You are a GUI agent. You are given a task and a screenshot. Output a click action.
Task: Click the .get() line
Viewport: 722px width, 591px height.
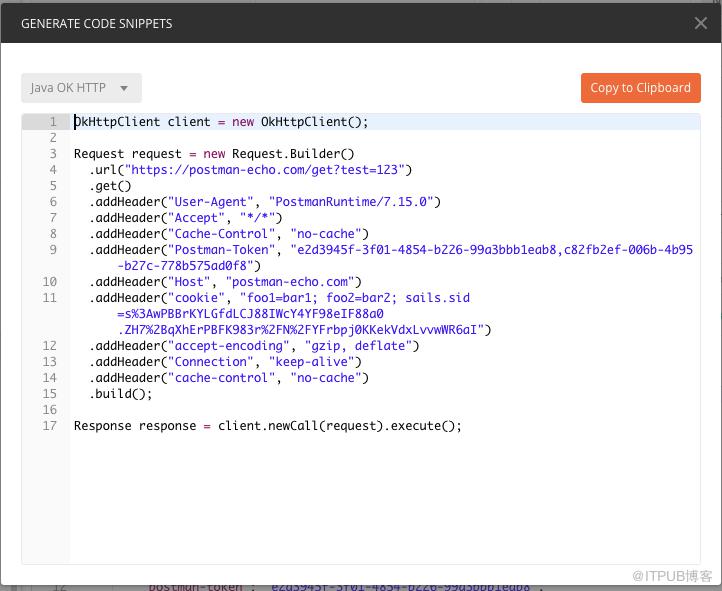point(110,186)
